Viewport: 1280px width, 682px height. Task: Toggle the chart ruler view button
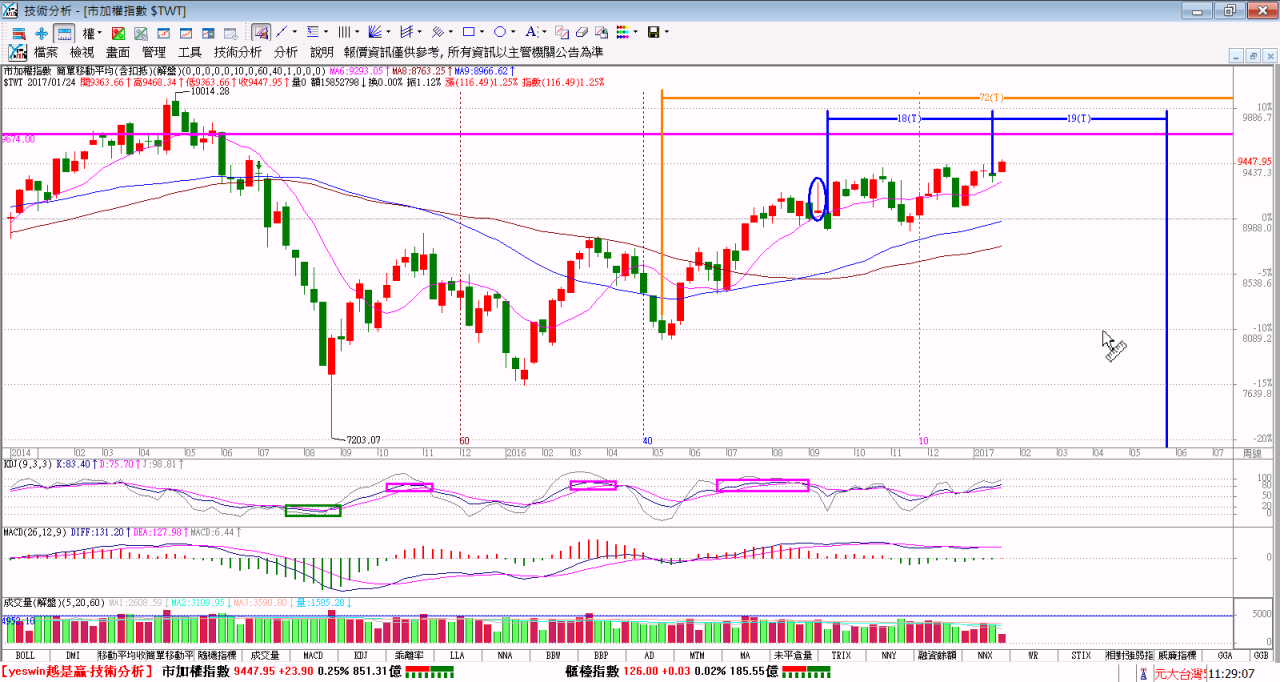pyautogui.click(x=64, y=33)
